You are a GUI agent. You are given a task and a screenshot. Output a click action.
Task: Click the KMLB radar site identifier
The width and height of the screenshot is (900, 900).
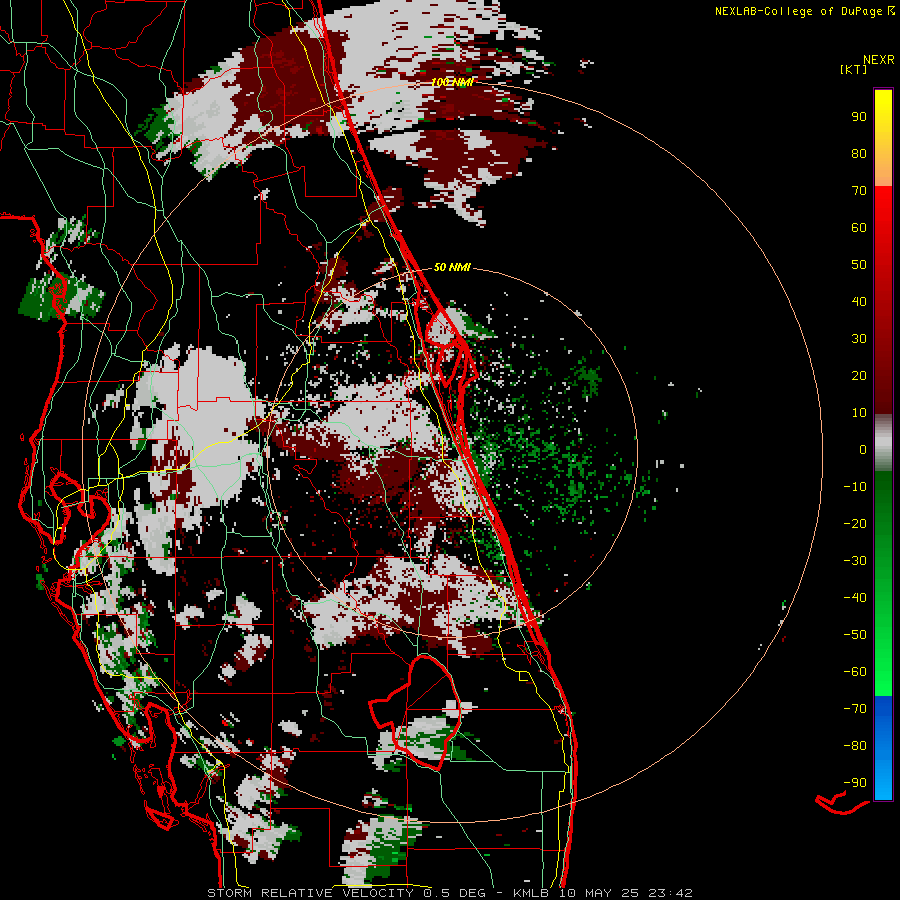tap(531, 893)
